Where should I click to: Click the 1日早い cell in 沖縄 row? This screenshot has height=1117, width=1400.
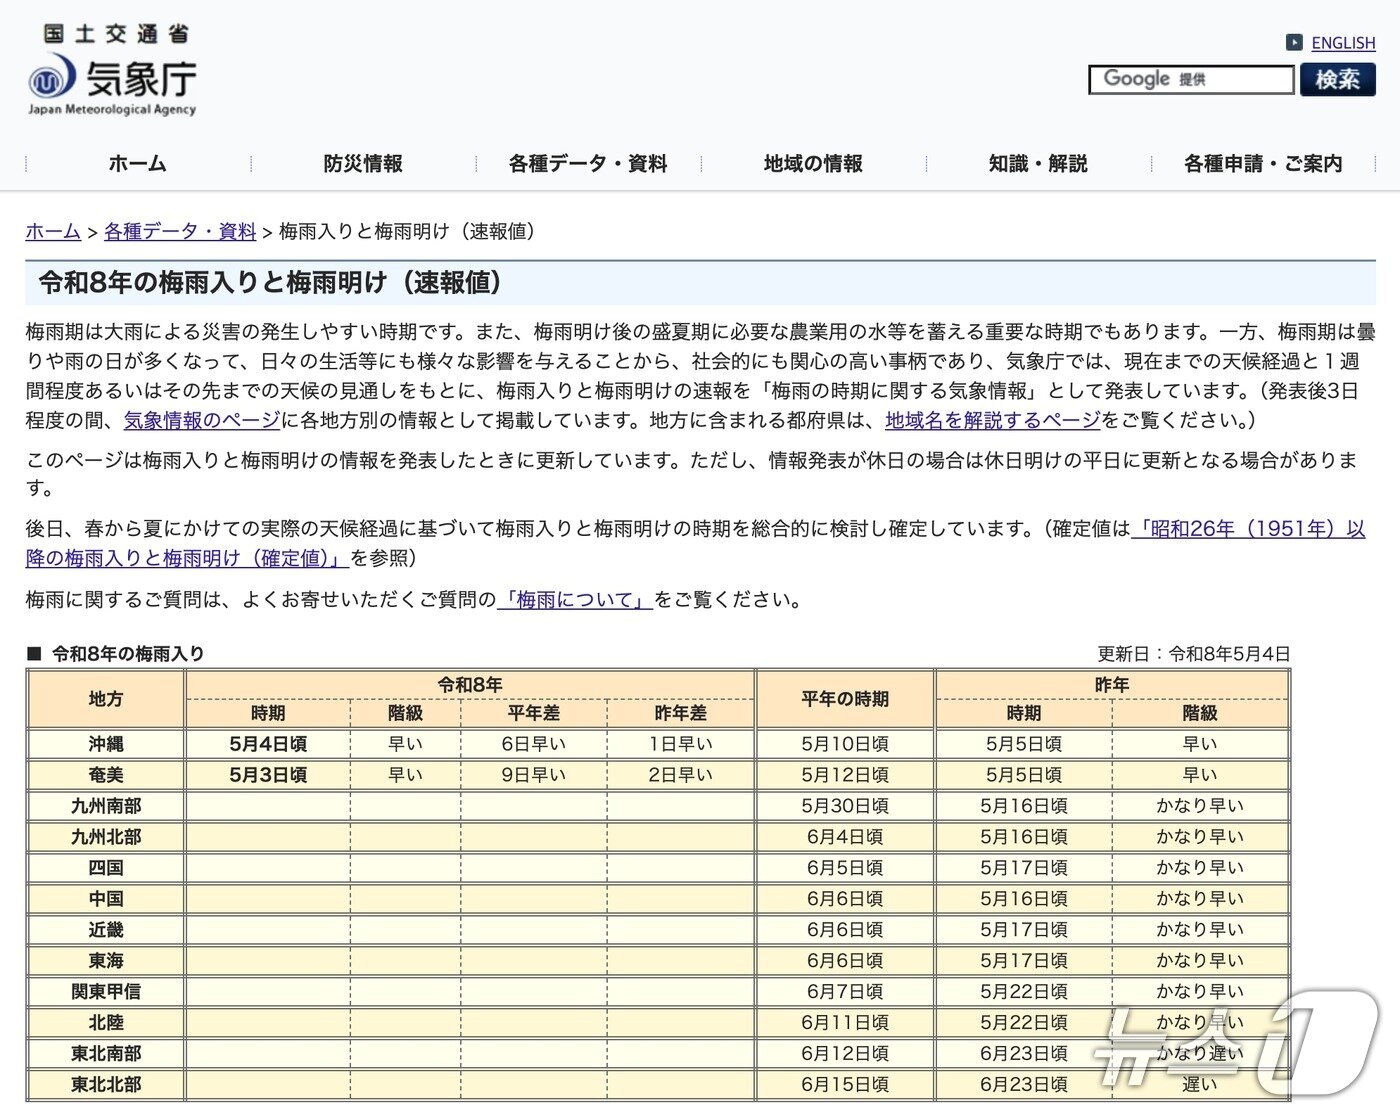(681, 744)
